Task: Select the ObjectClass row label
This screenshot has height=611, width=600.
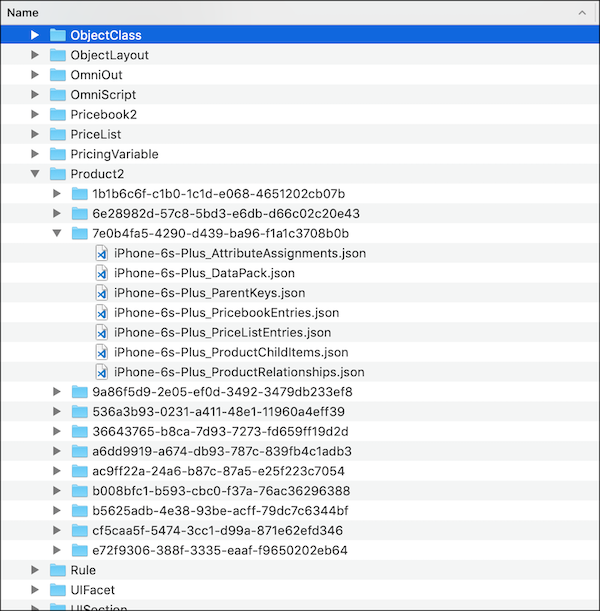Action: pyautogui.click(x=106, y=35)
